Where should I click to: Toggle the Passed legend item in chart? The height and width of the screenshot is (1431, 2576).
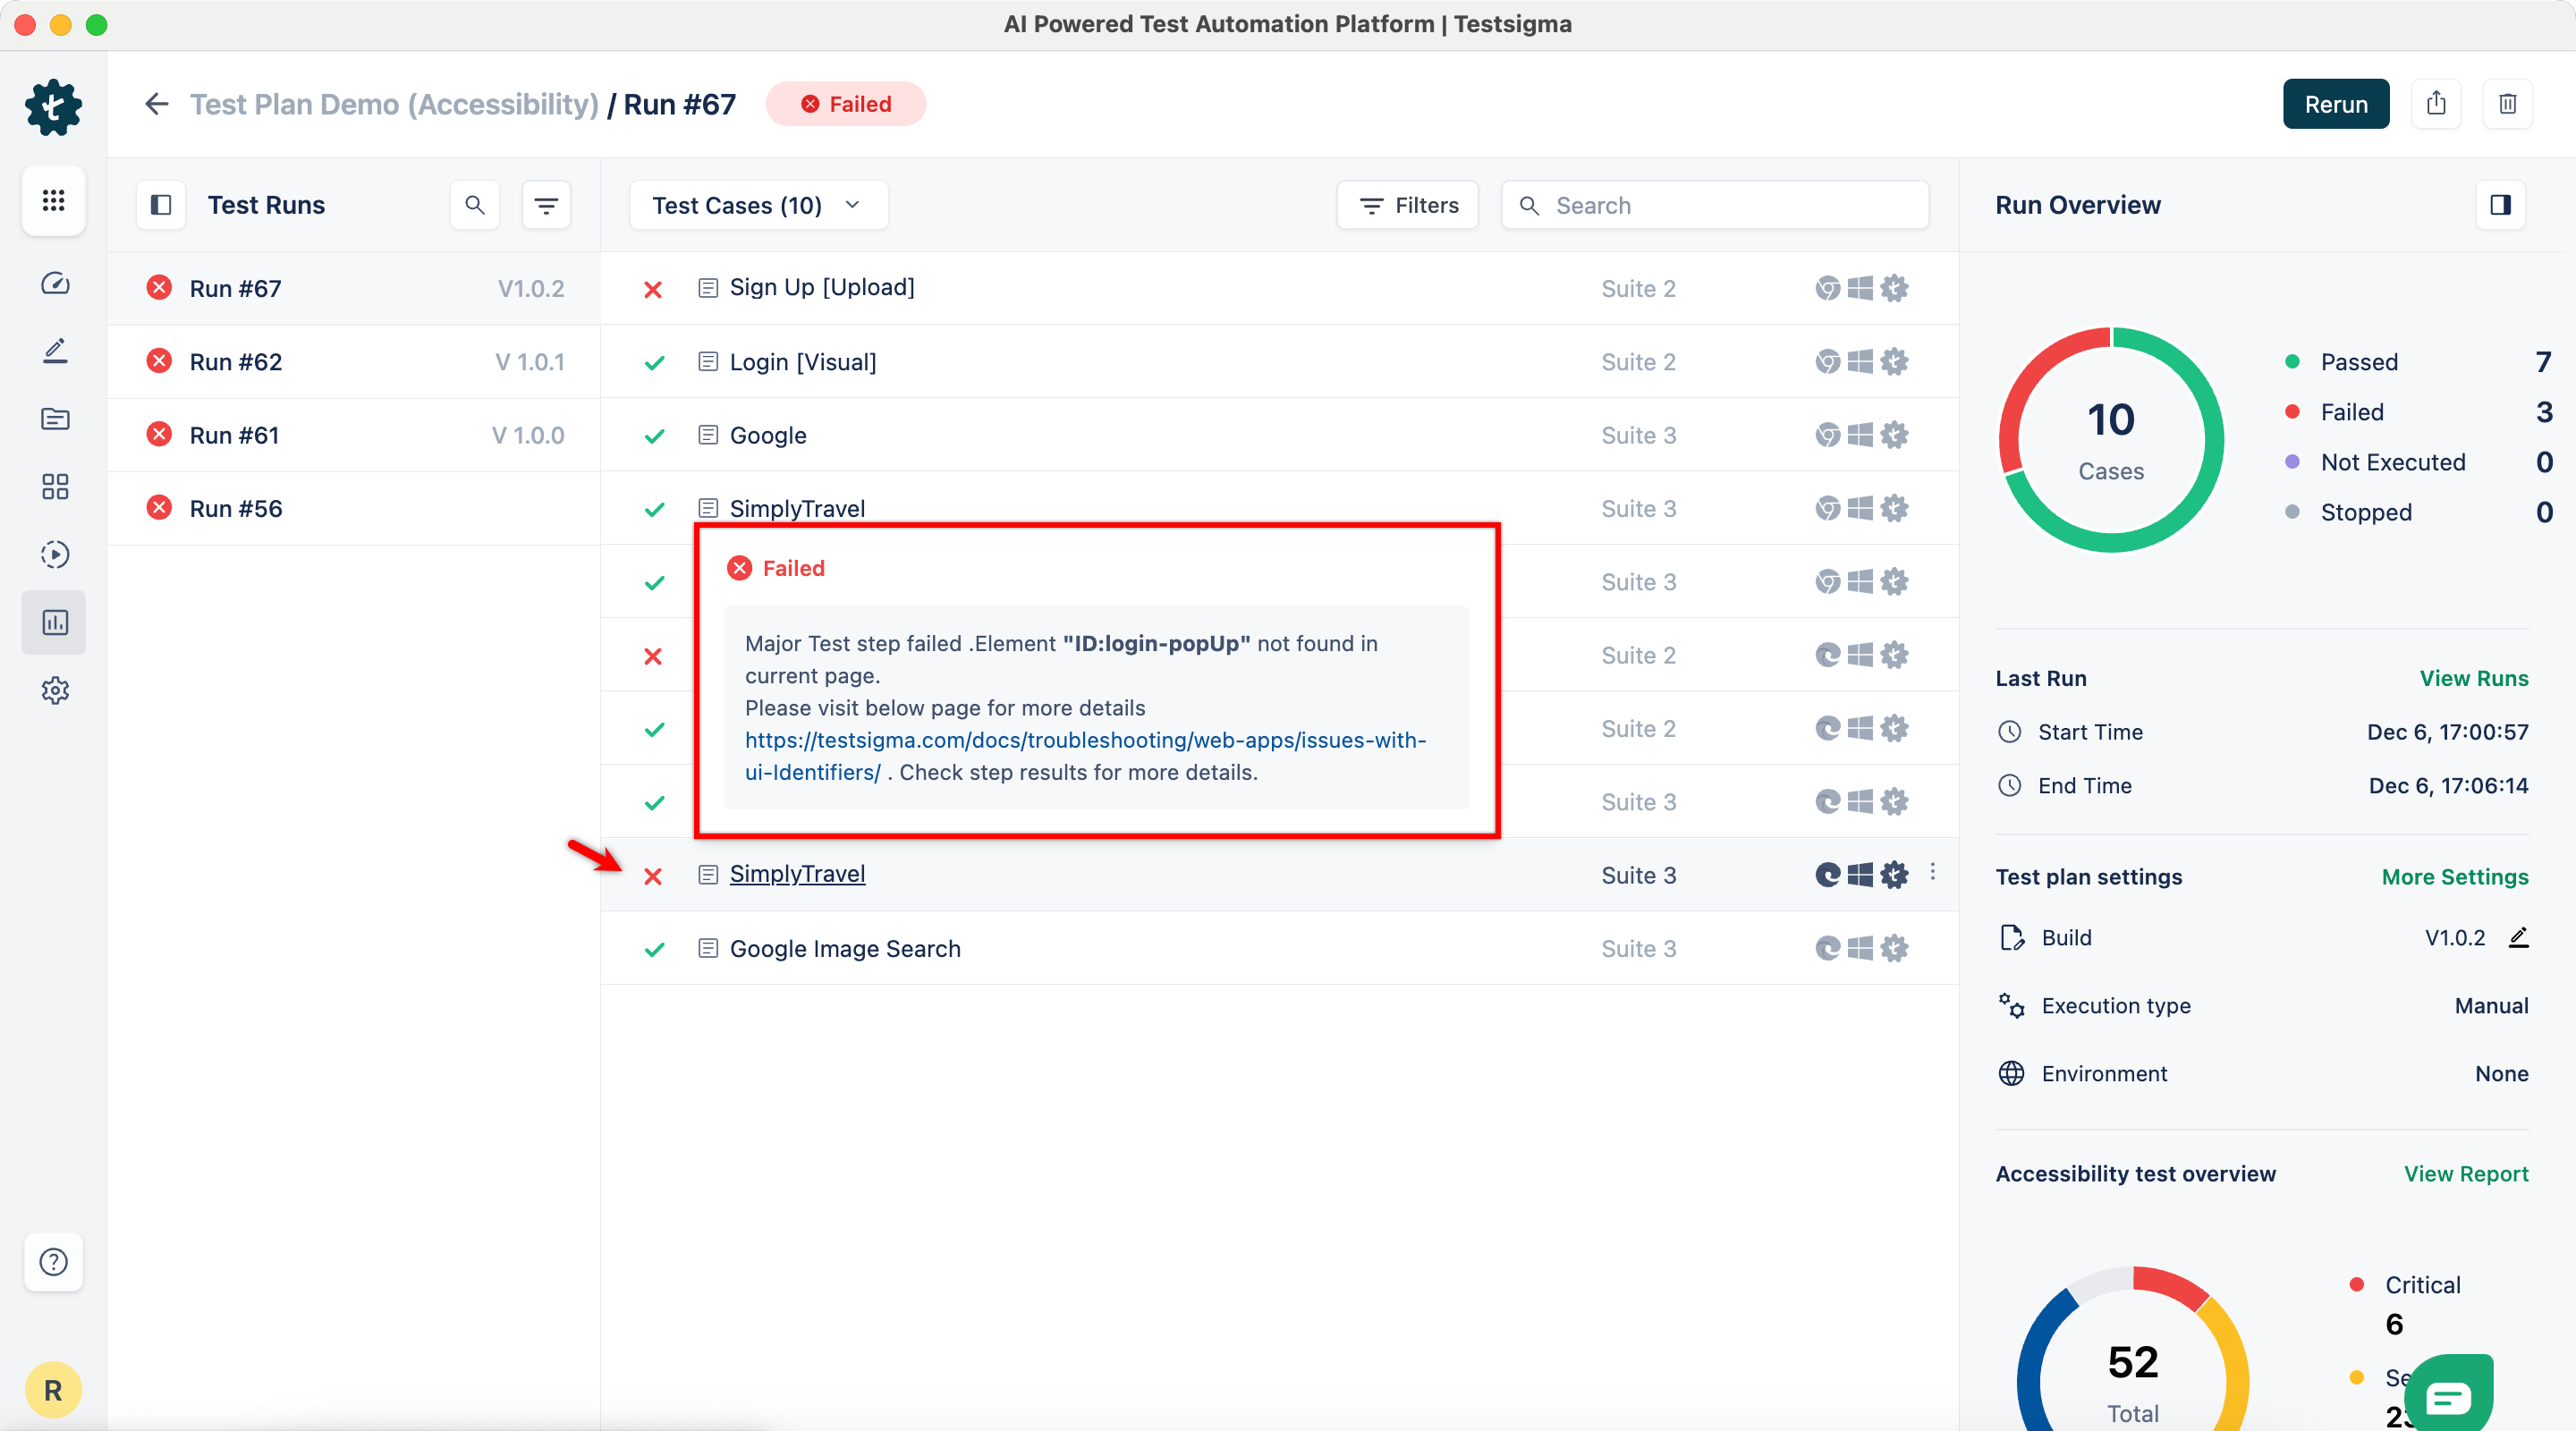pos(2358,362)
